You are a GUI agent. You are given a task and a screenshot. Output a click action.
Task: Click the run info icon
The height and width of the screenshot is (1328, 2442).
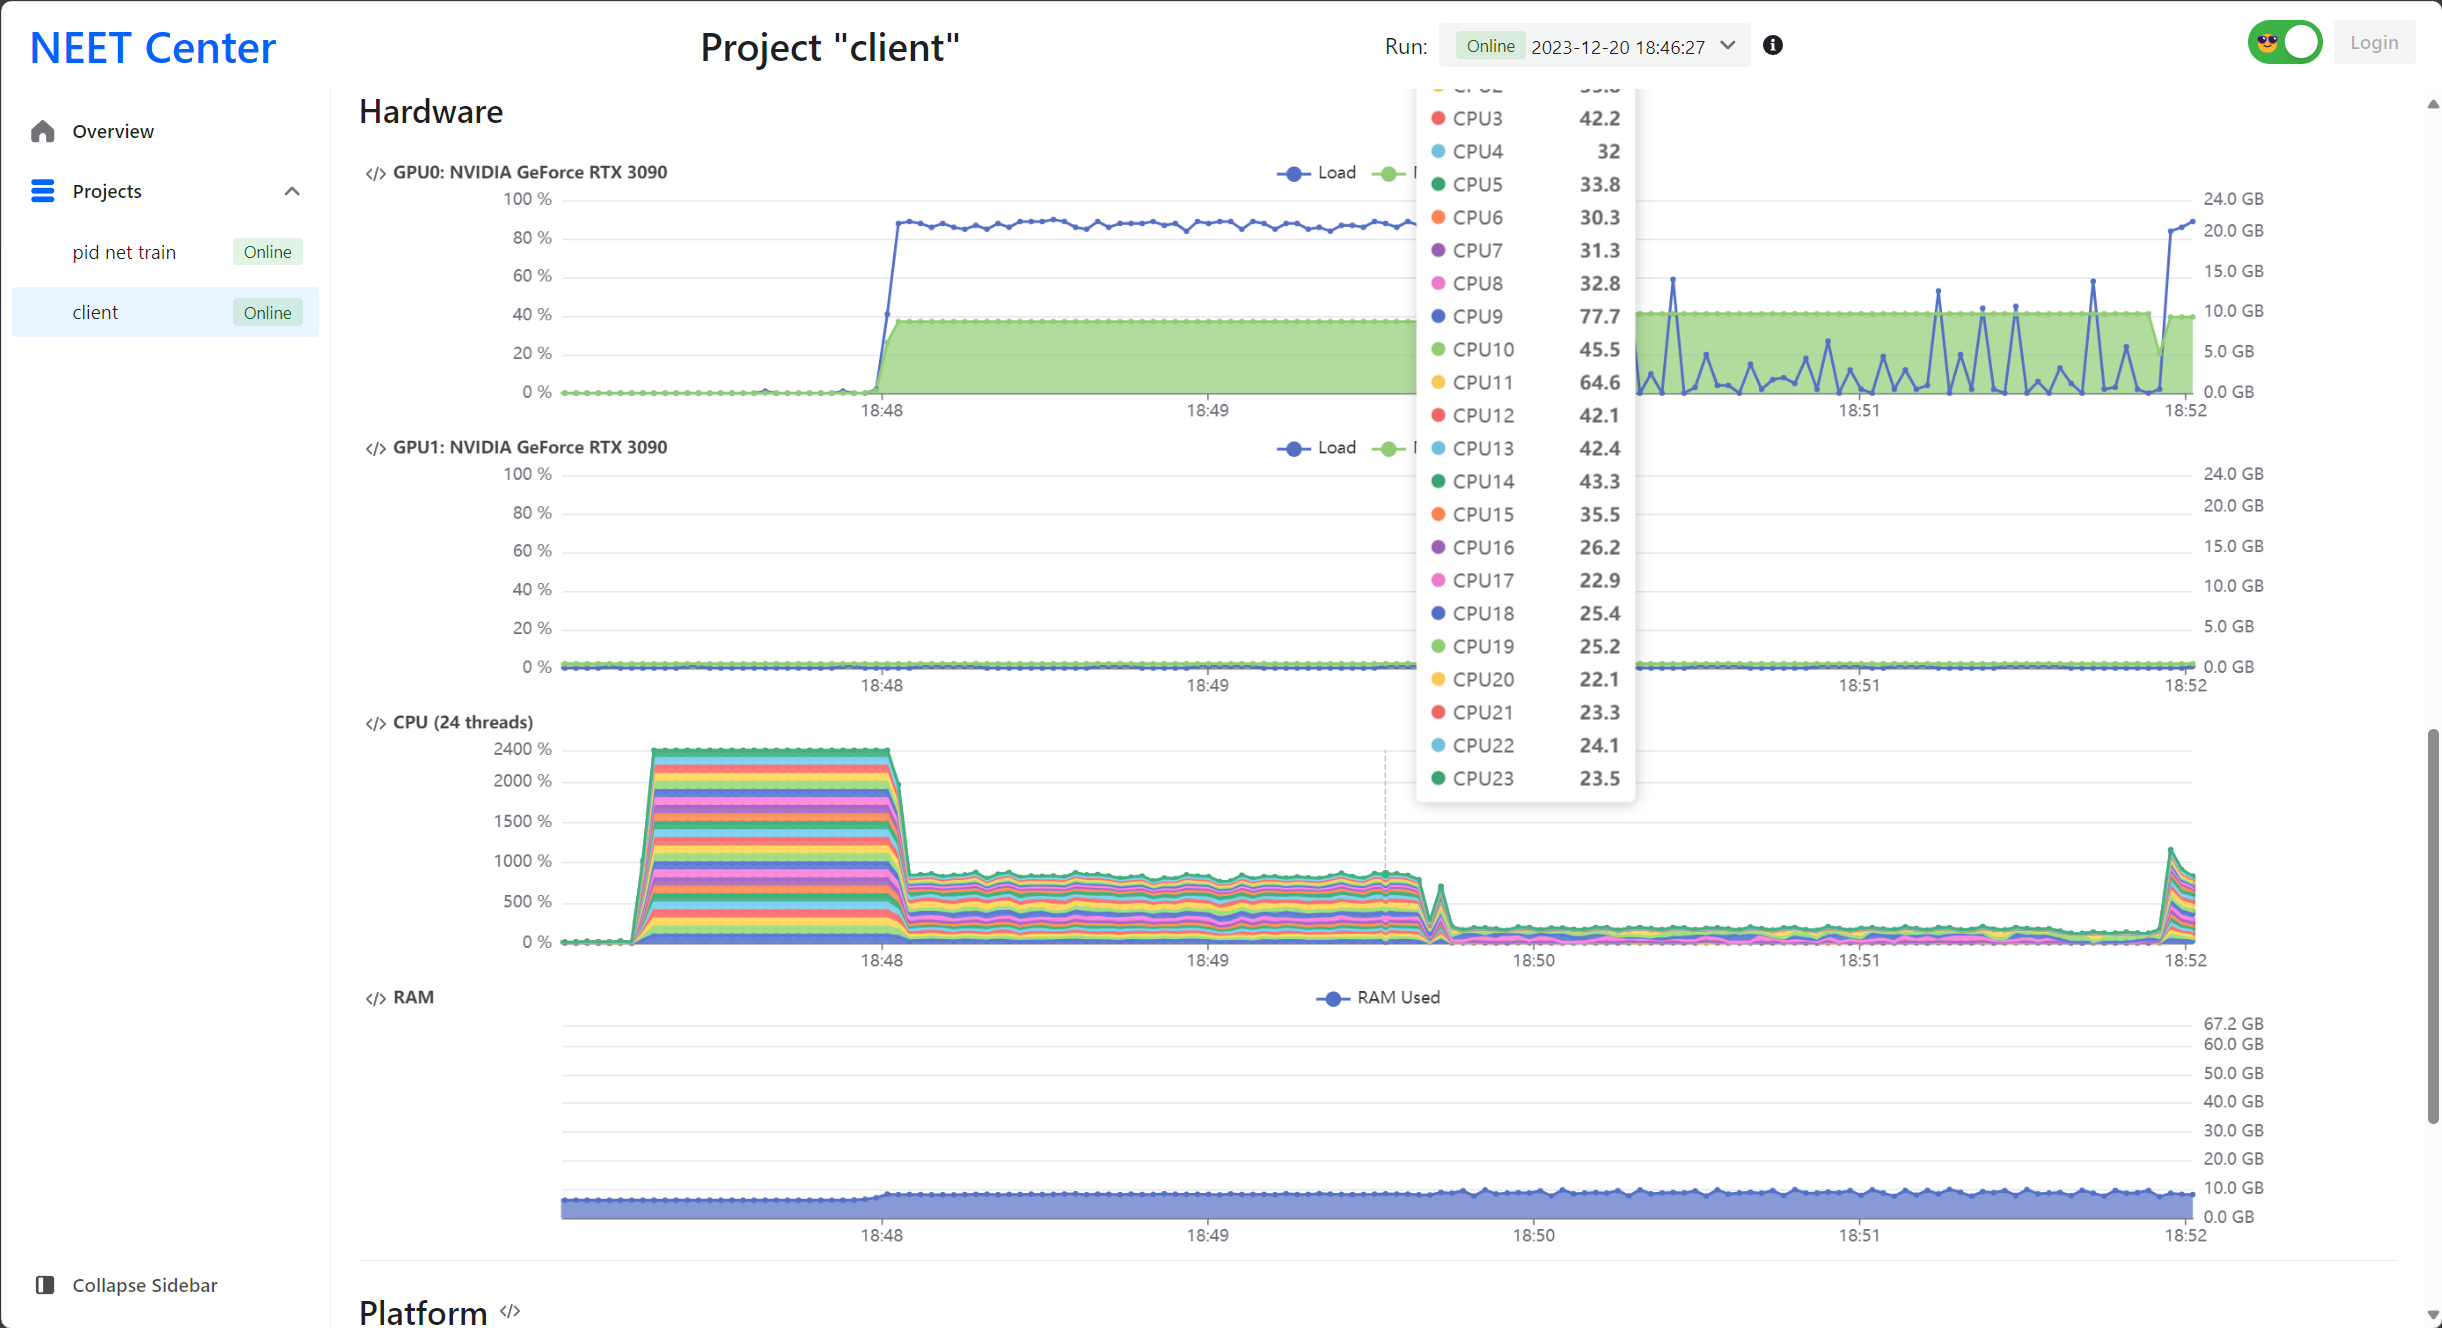click(1773, 45)
